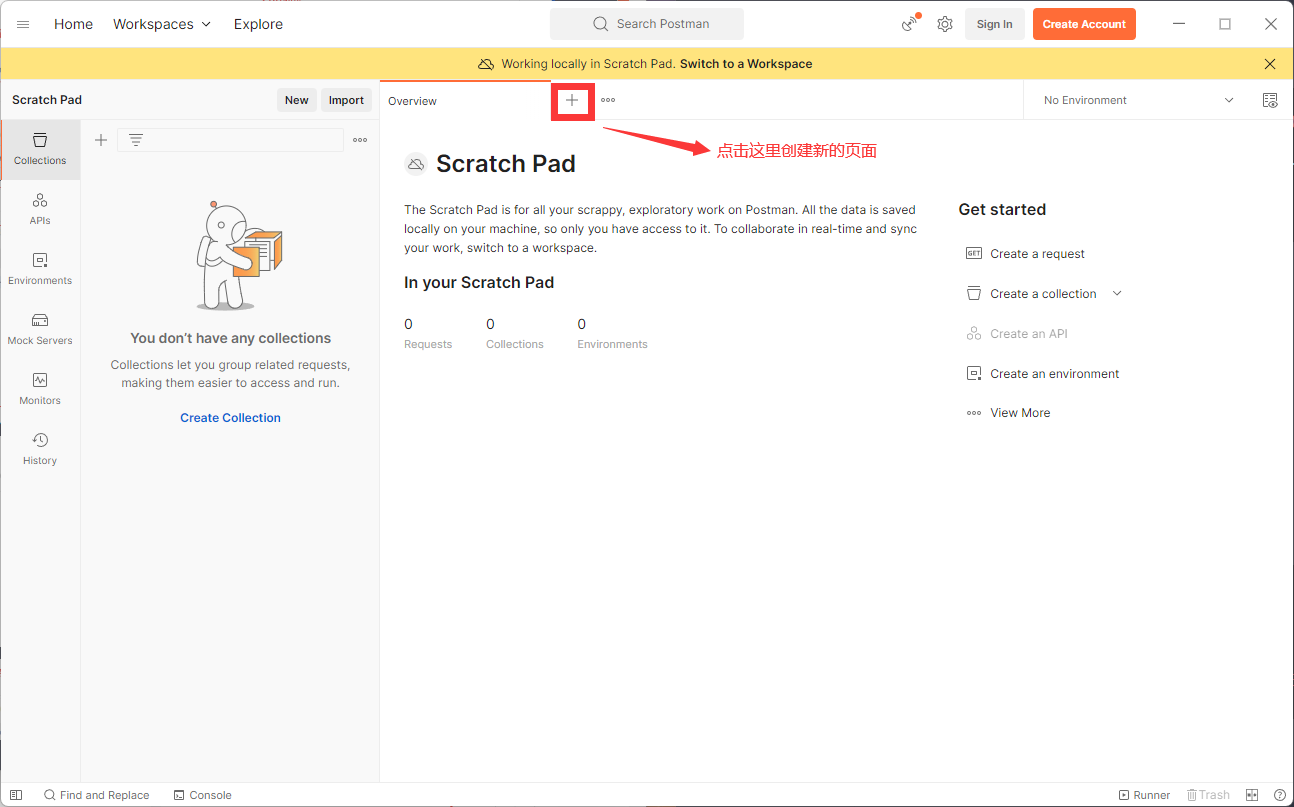Click the Import button
The image size is (1294, 807).
(346, 100)
